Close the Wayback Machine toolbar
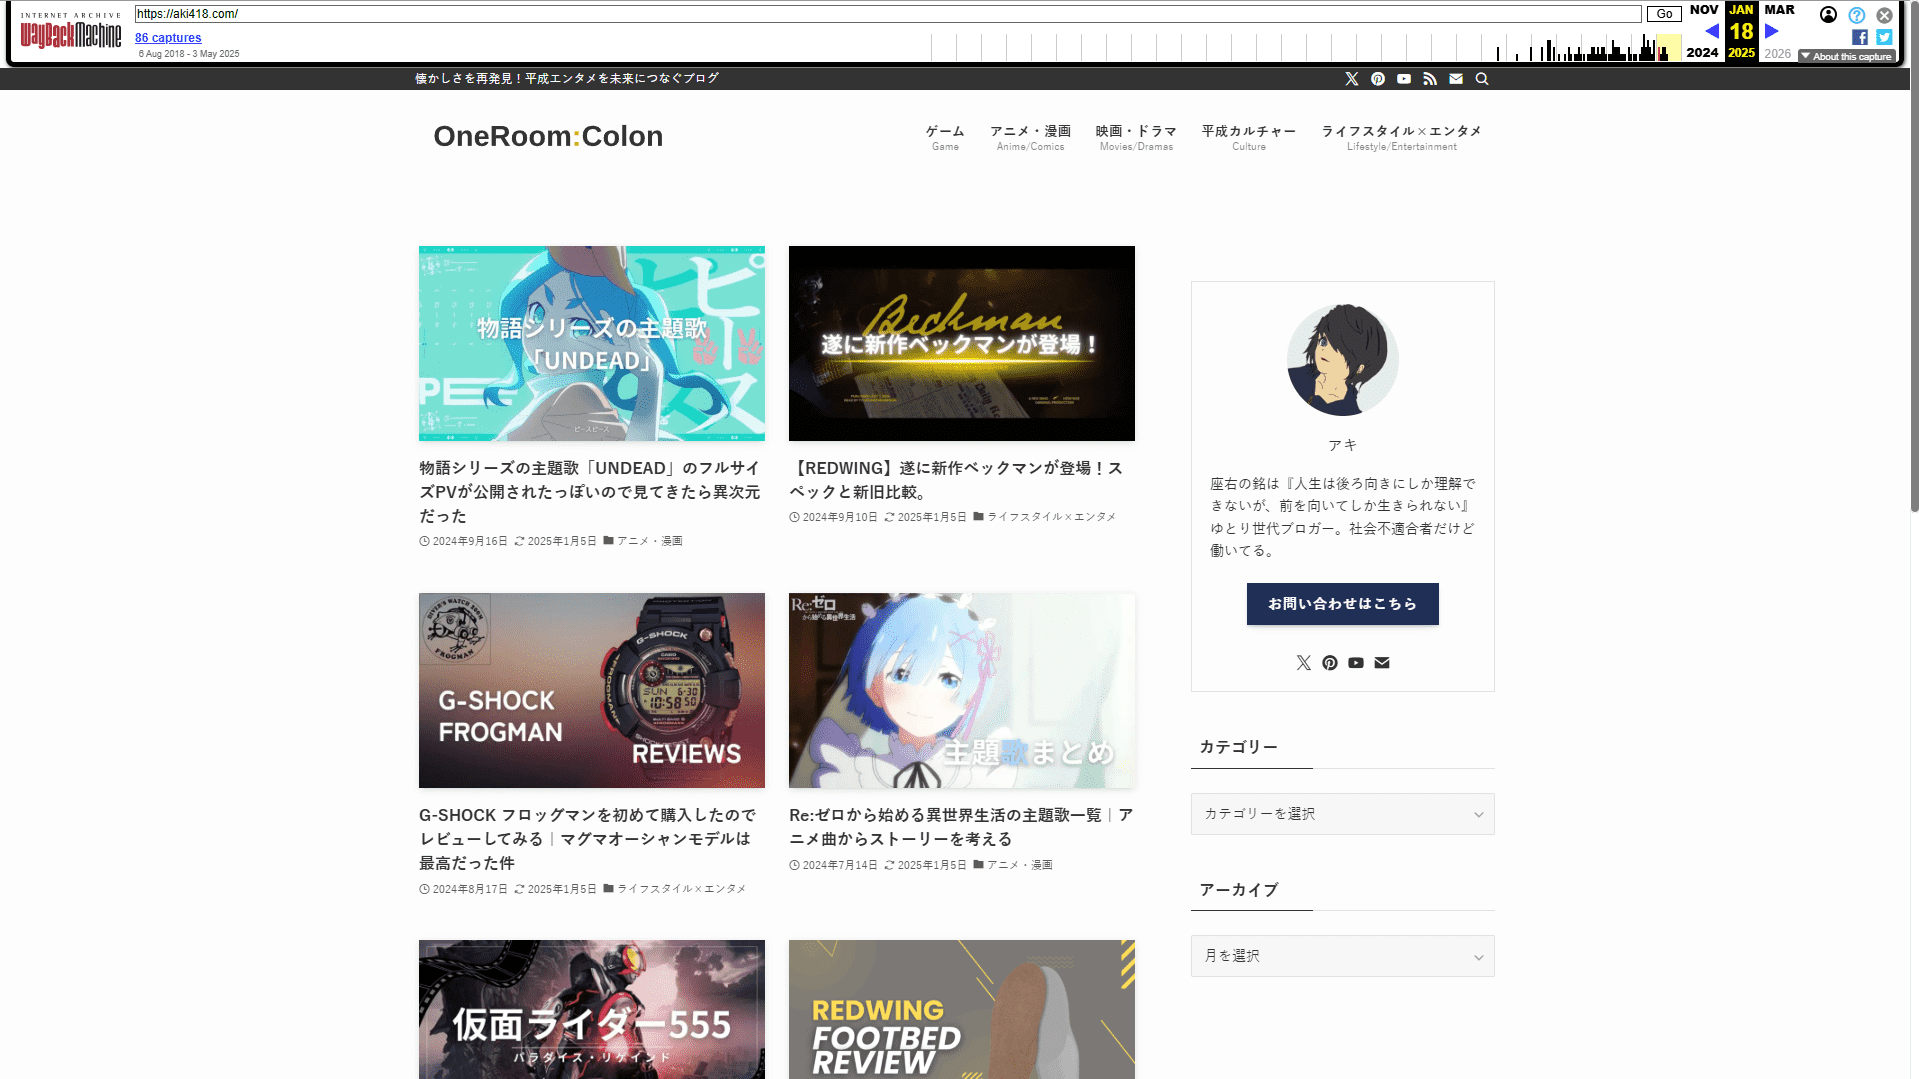The width and height of the screenshot is (1919, 1079). [1884, 15]
